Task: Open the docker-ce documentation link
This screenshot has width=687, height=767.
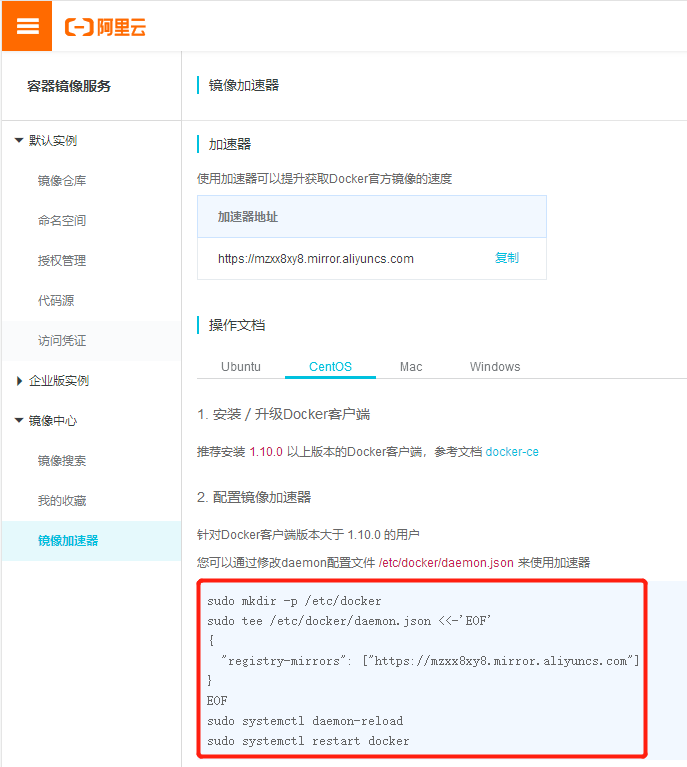Action: click(512, 451)
